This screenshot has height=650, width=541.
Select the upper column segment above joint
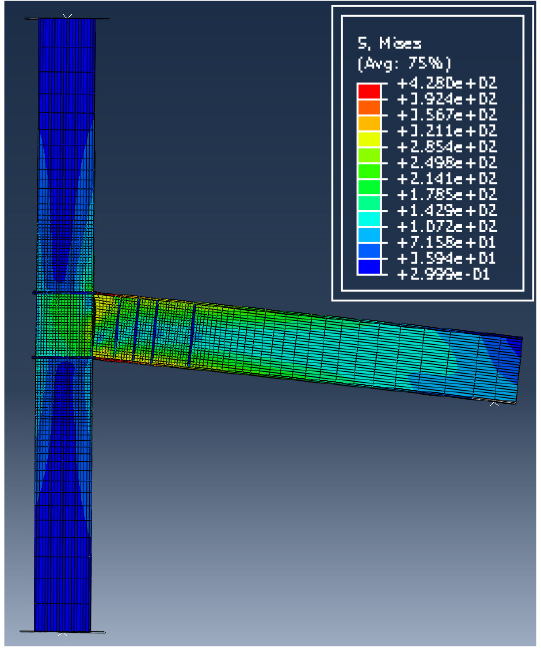tap(66, 155)
